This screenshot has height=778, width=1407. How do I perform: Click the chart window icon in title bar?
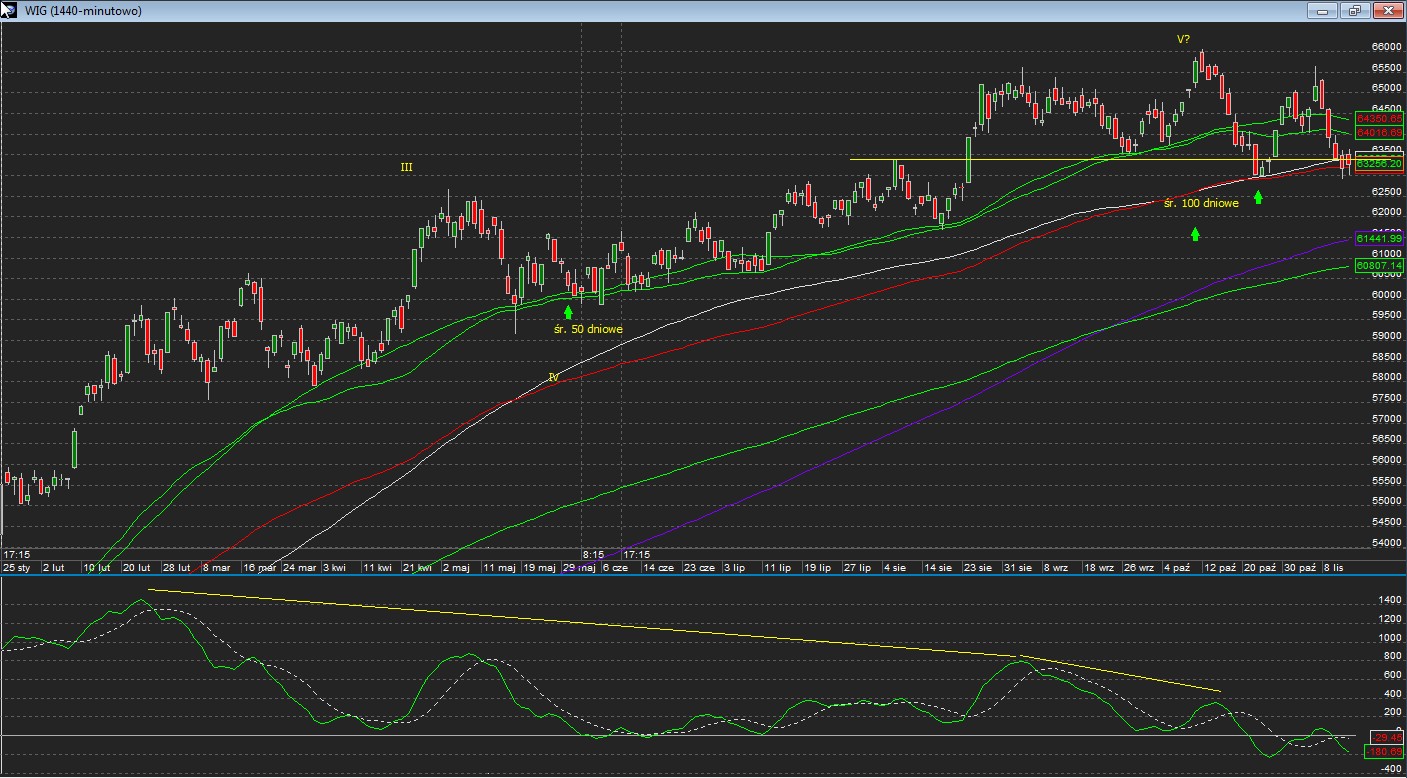point(8,10)
